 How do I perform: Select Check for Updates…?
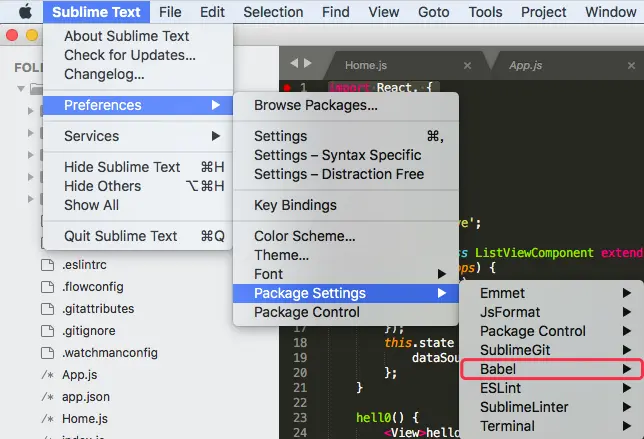[138, 55]
